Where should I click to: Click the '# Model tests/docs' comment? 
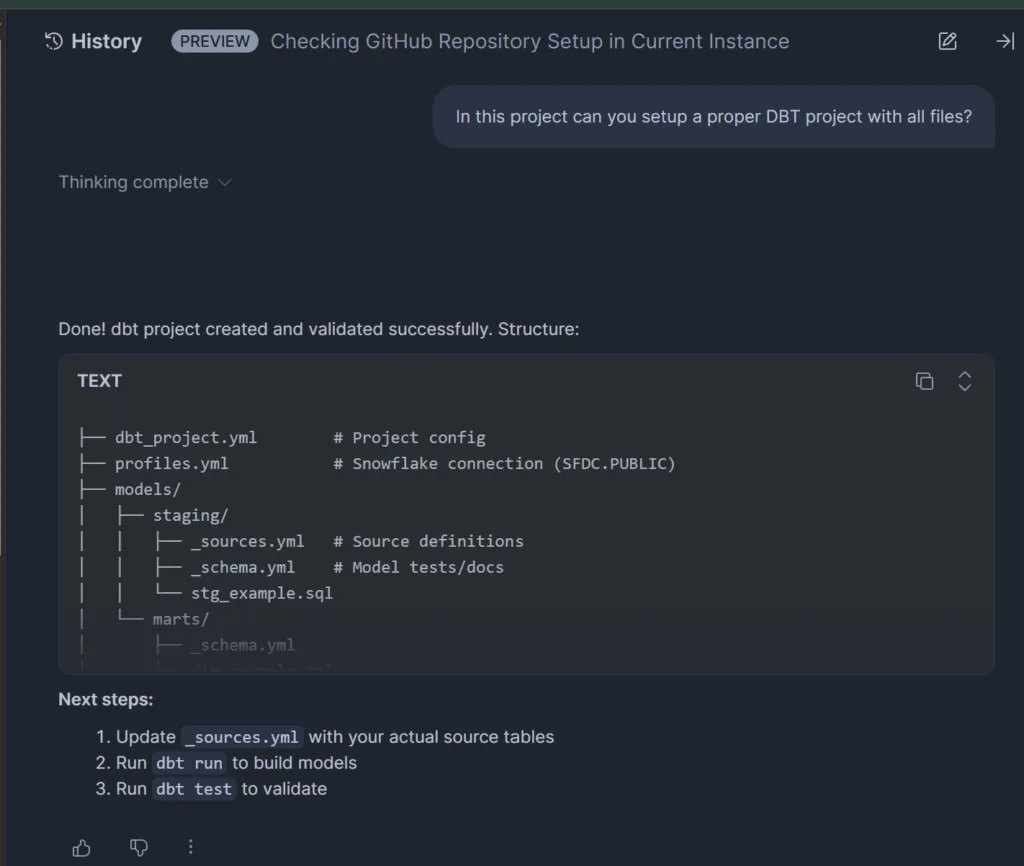click(x=419, y=568)
